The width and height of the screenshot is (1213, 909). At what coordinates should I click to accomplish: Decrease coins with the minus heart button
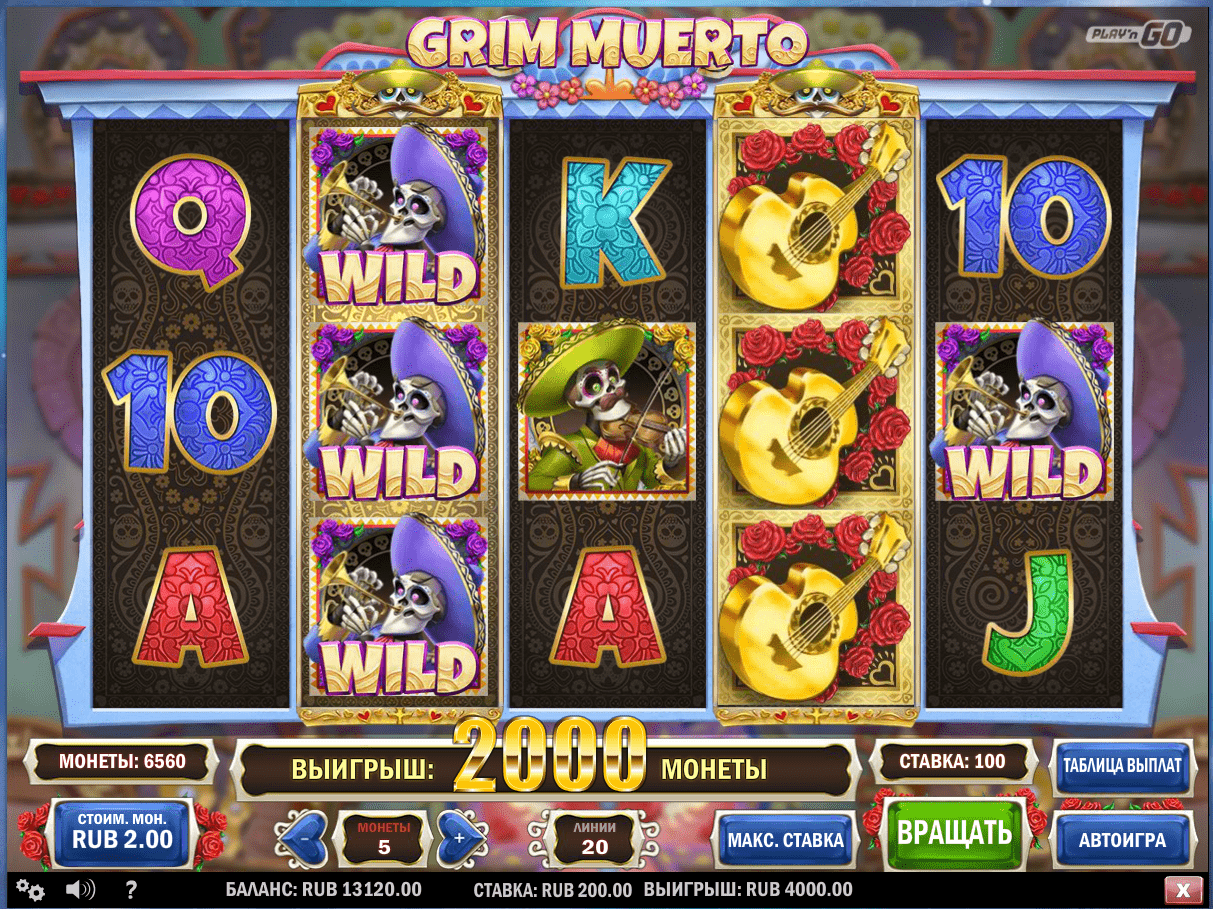(302, 838)
